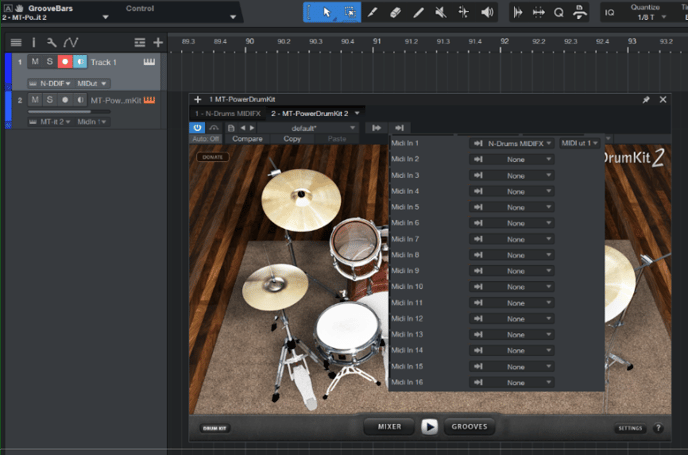Arm record on MT-Pow..mKit track

[65, 100]
